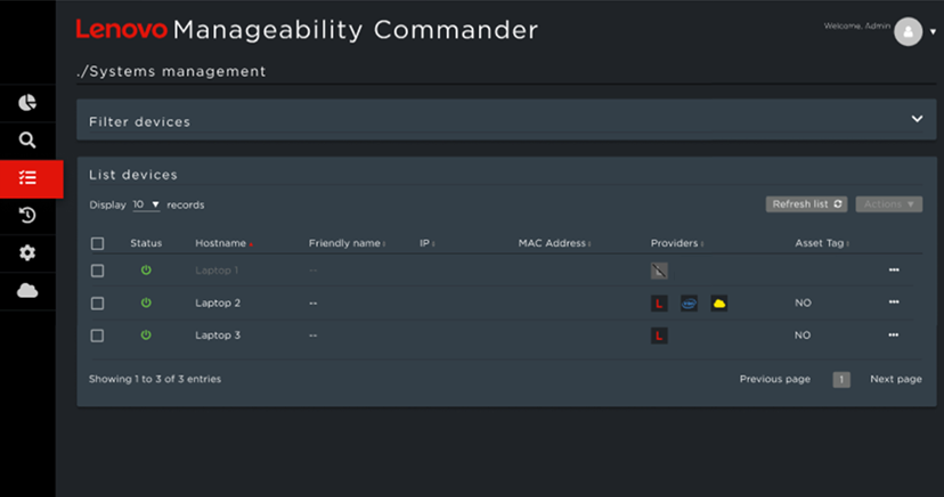This screenshot has width=944, height=497.
Task: Sort by Friendly name column
Action: pyautogui.click(x=347, y=243)
